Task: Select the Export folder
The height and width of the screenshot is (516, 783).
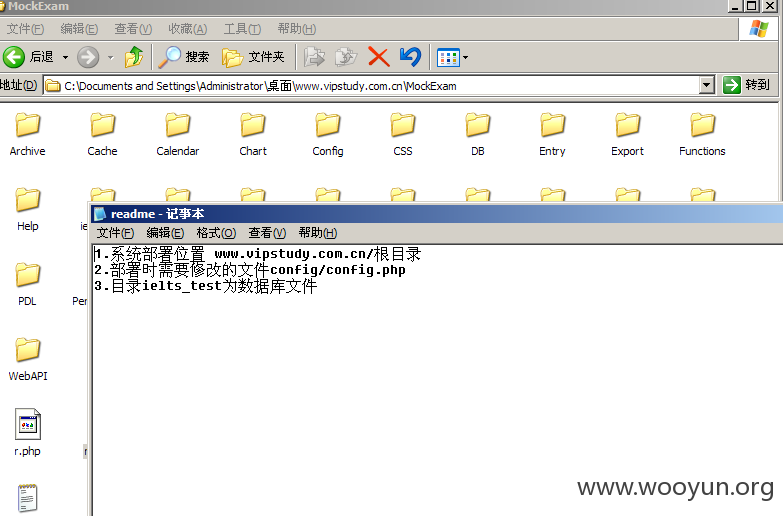Action: (x=628, y=134)
